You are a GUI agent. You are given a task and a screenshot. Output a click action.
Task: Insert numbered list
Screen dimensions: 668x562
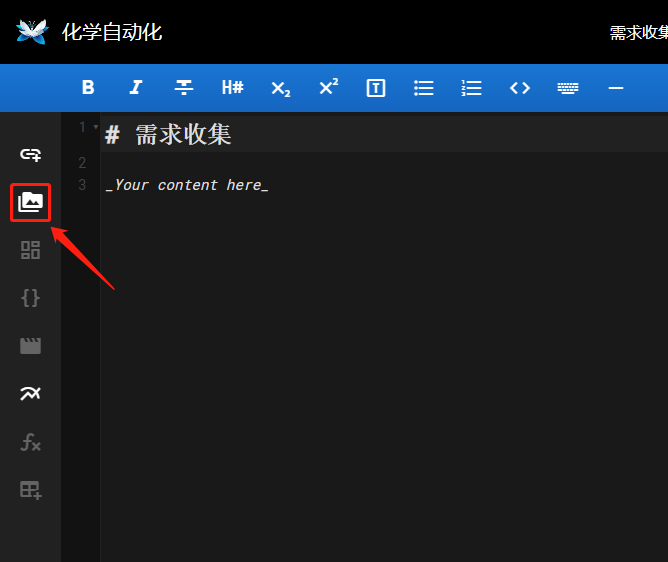click(472, 88)
